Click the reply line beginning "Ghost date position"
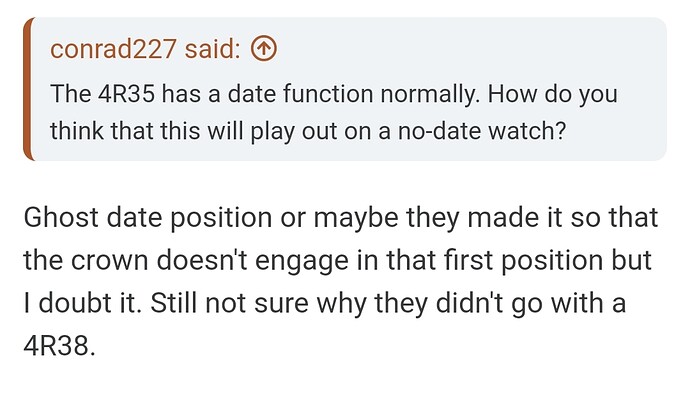The image size is (690, 396). point(341,217)
